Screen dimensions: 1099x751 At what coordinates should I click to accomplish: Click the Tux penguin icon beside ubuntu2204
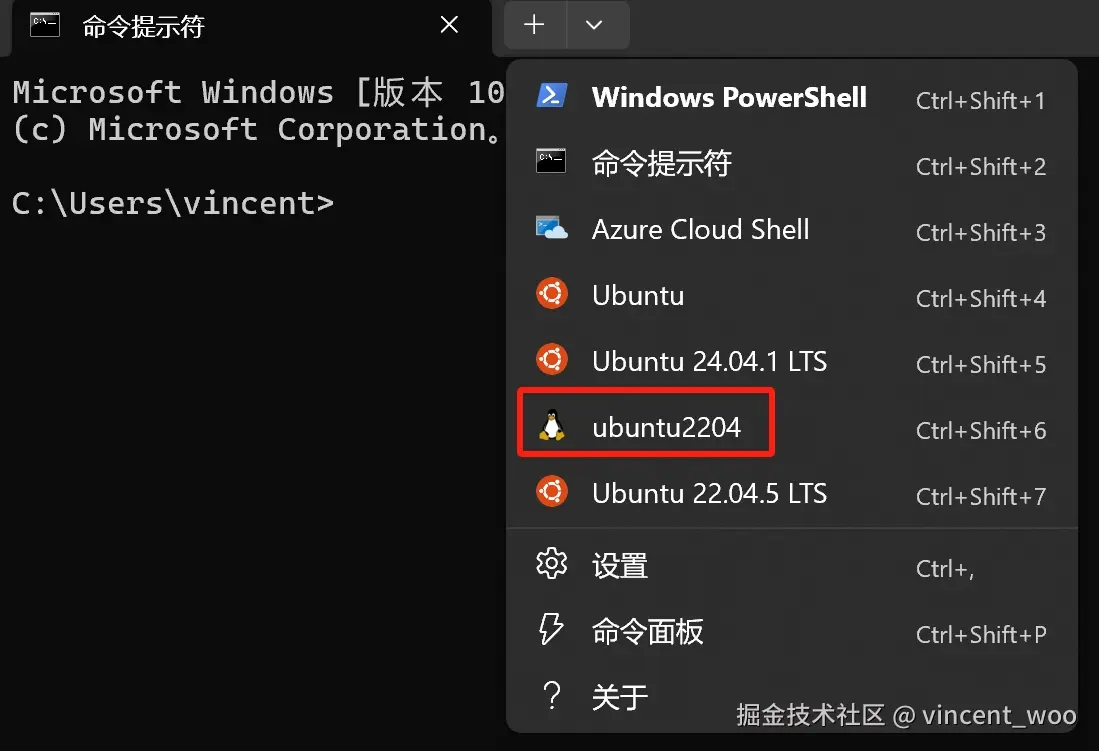tap(552, 427)
